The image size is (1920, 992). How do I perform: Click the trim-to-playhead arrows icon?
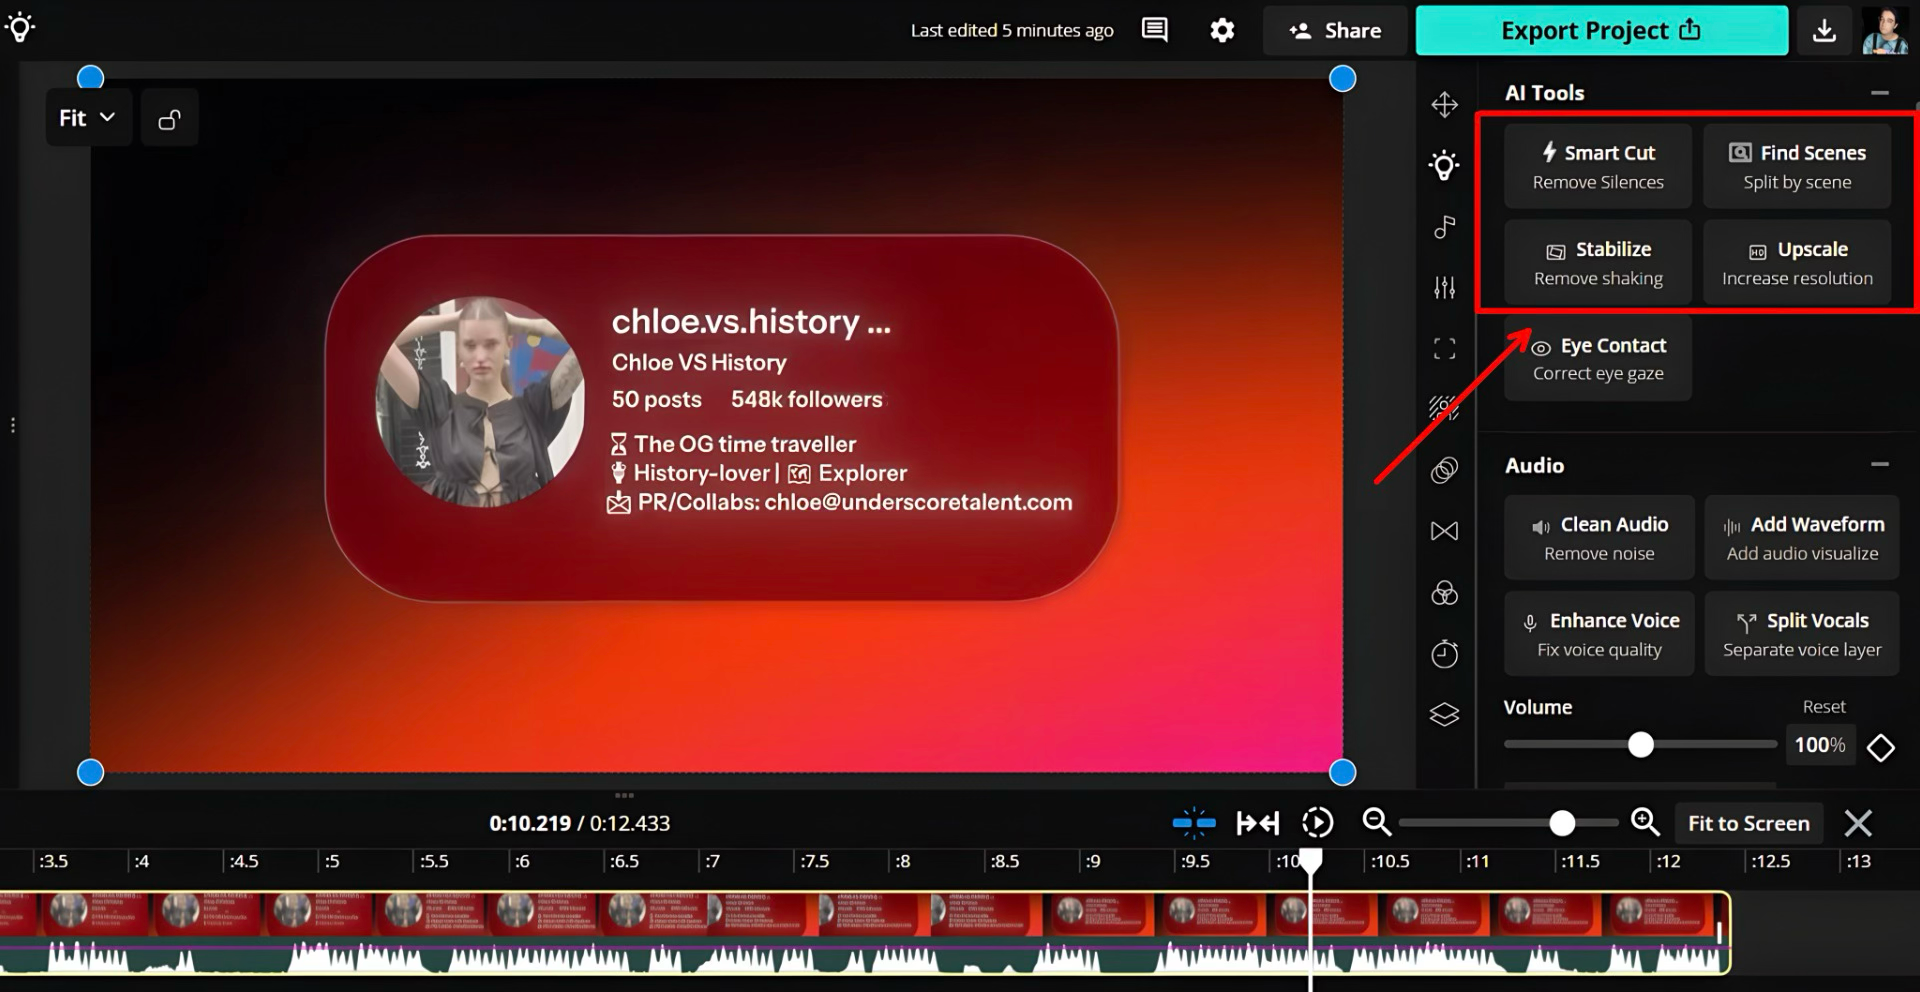[1258, 823]
